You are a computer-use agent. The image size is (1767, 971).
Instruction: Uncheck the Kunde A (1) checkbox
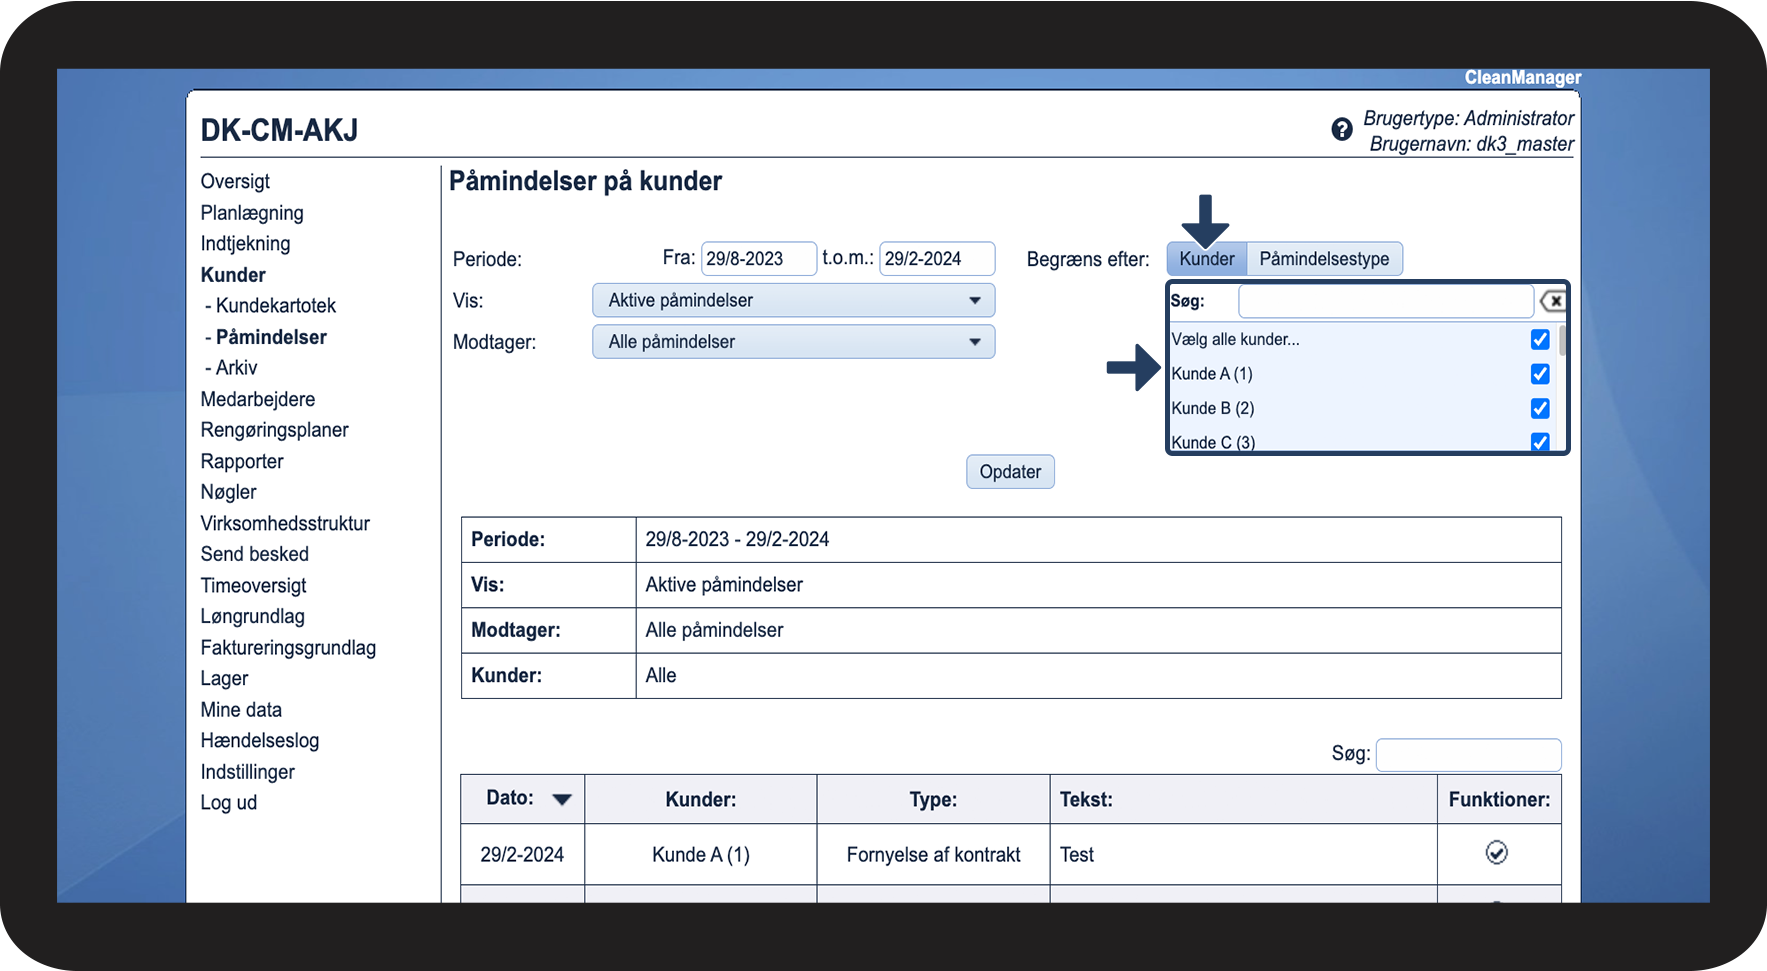tap(1540, 374)
